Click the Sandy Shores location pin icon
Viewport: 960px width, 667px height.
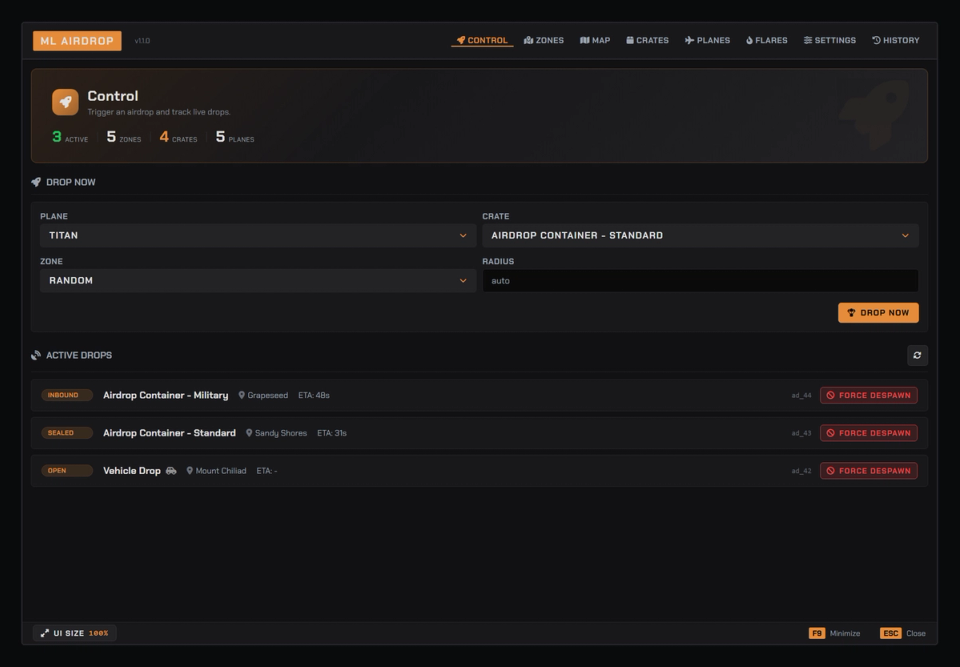coord(249,433)
